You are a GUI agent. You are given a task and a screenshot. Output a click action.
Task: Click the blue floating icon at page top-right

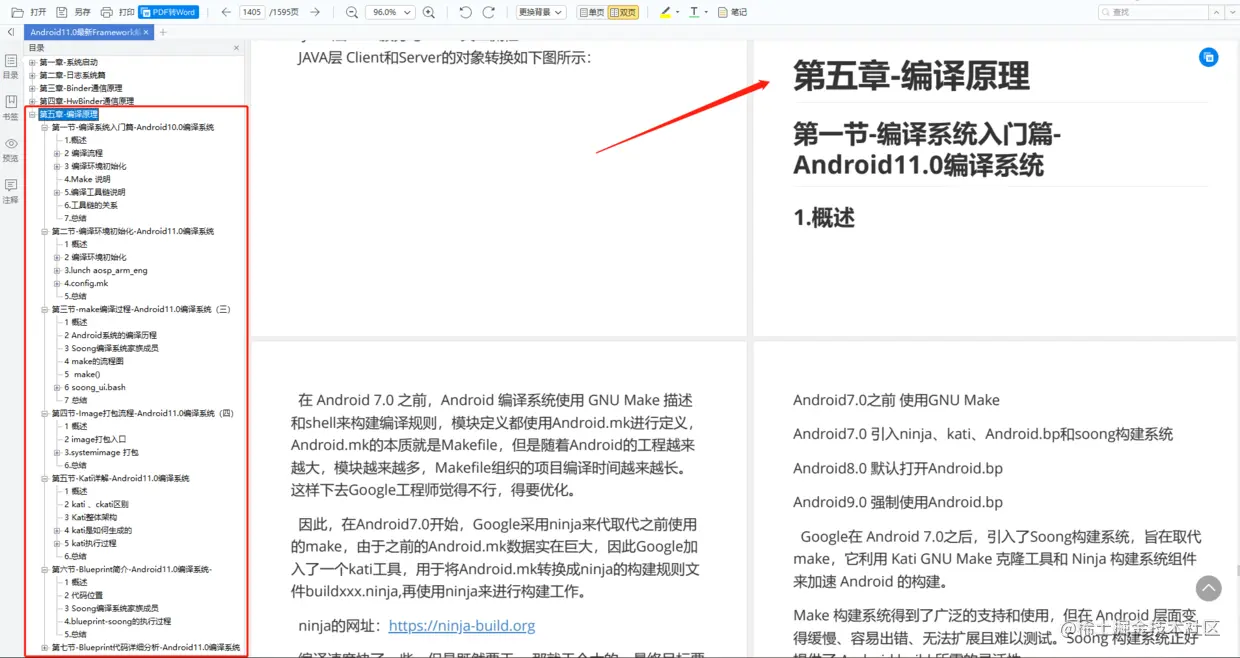(1208, 58)
